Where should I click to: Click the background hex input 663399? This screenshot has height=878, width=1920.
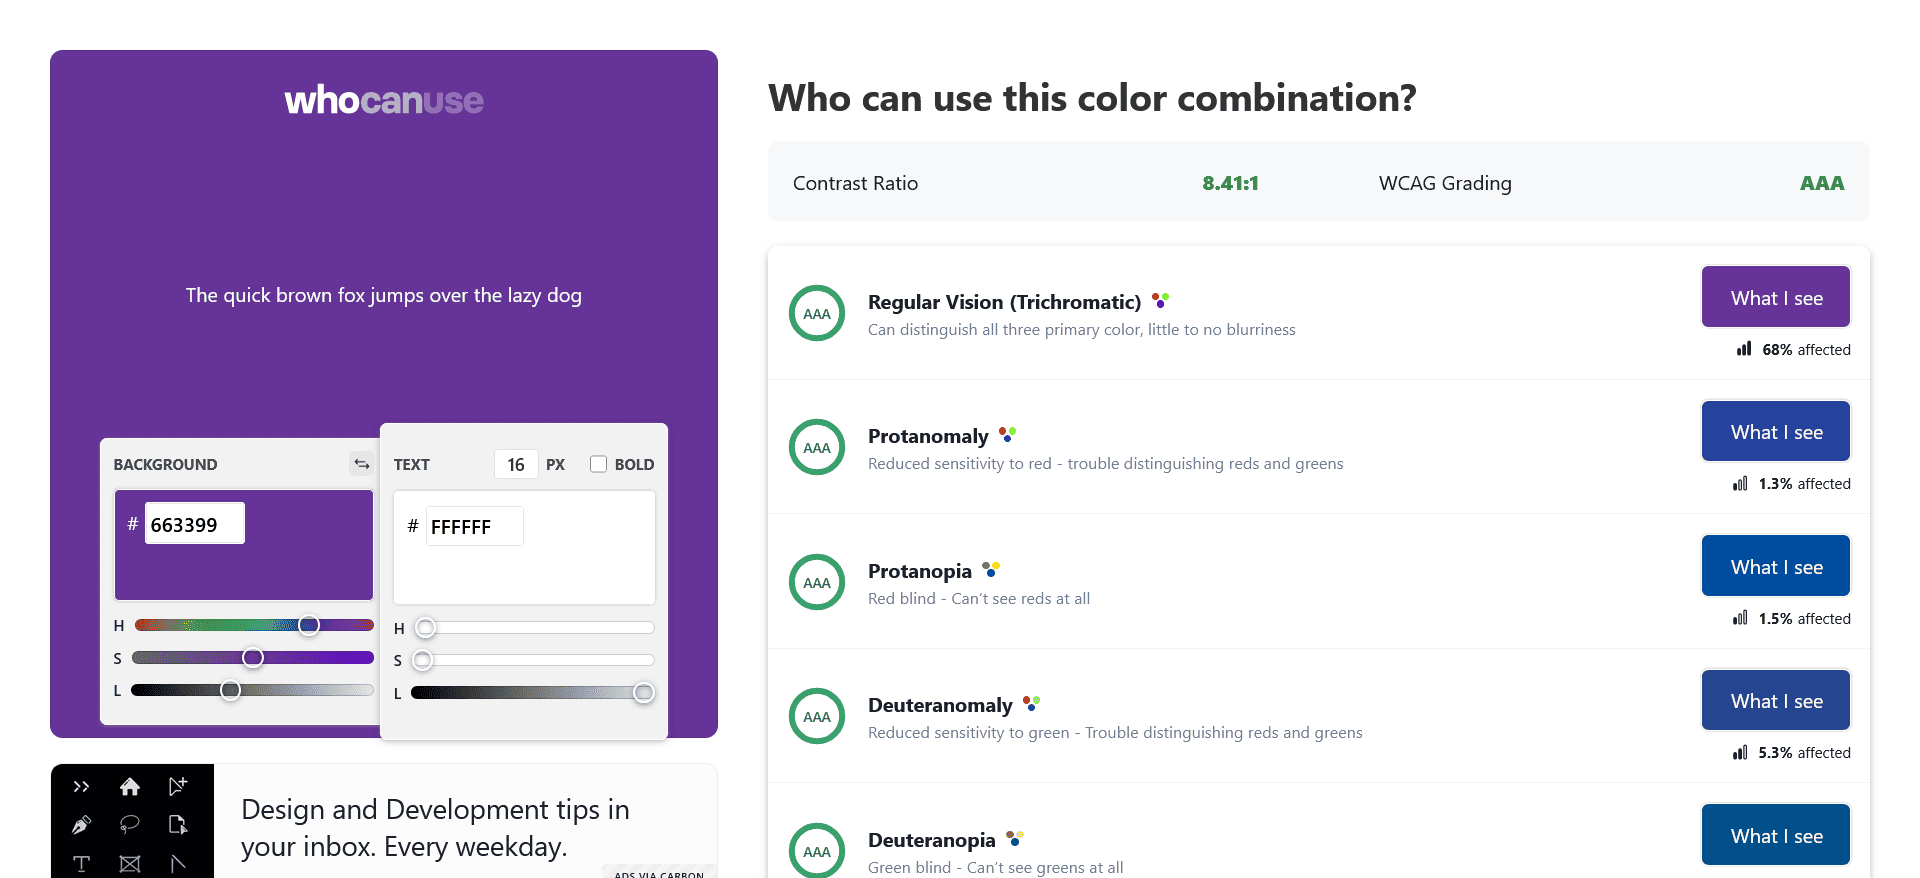click(194, 524)
